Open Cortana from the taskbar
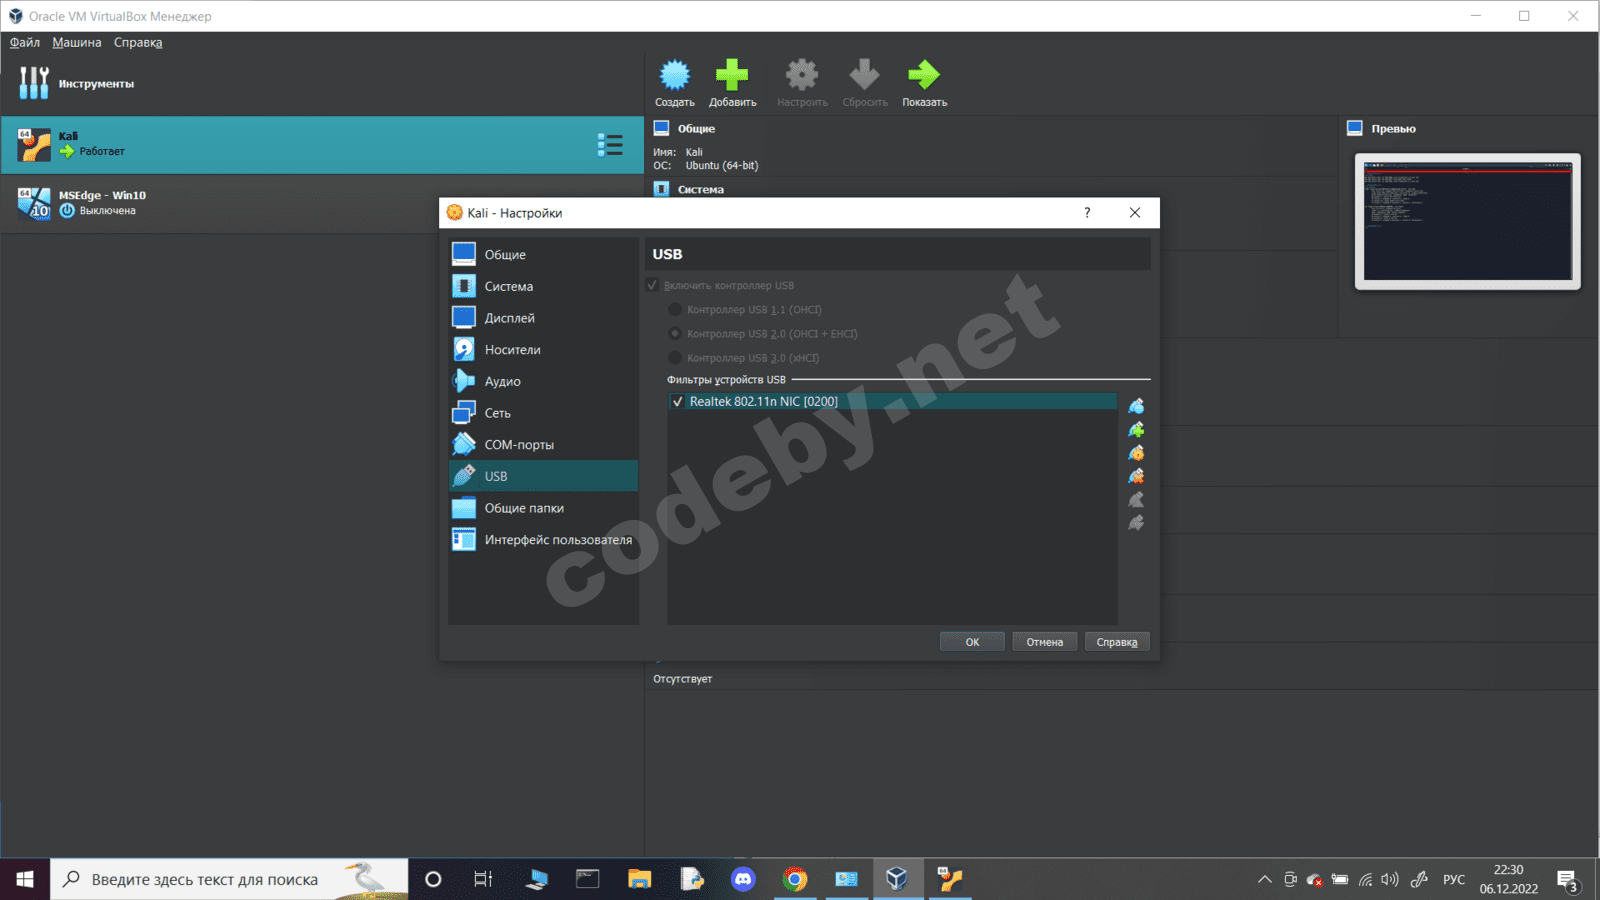The height and width of the screenshot is (900, 1600). coord(433,879)
